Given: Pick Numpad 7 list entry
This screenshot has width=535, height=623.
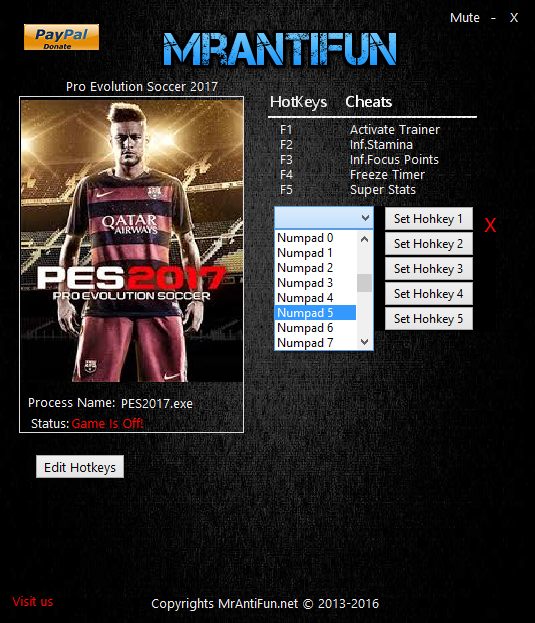Looking at the screenshot, I should 315,343.
